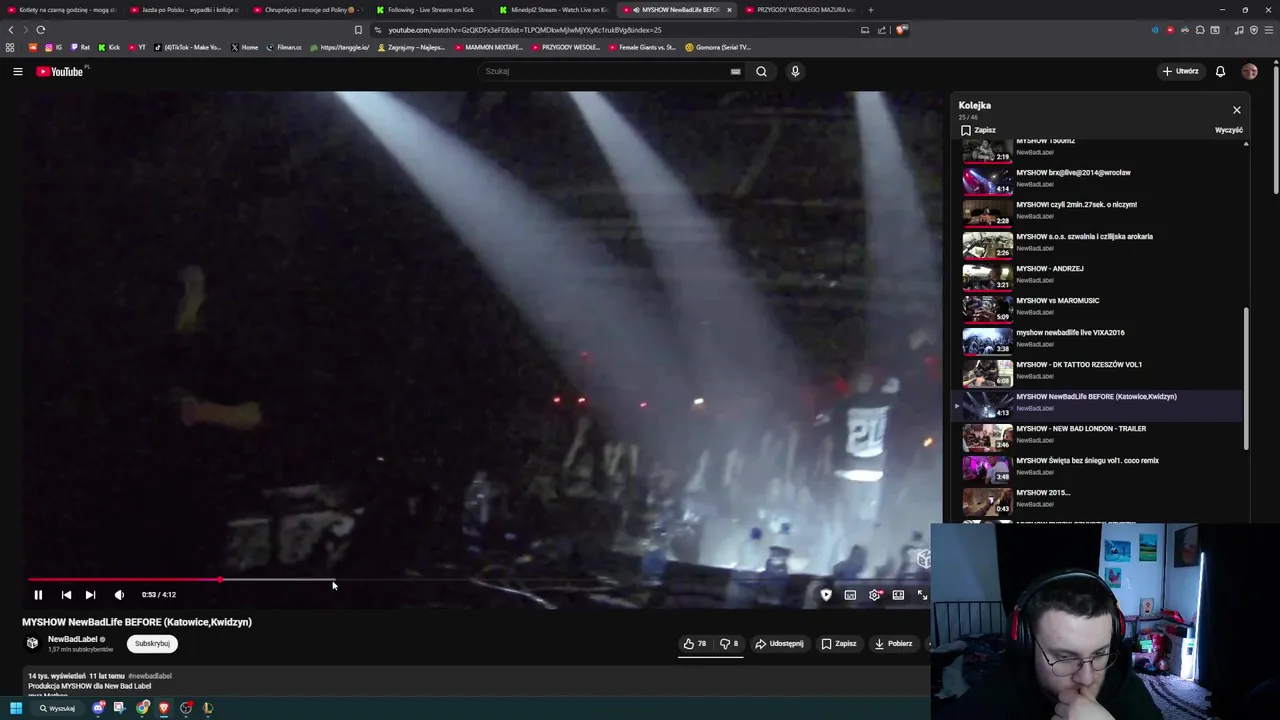Go back in browser history
Screen dimensions: 1280x720
tap(11, 30)
